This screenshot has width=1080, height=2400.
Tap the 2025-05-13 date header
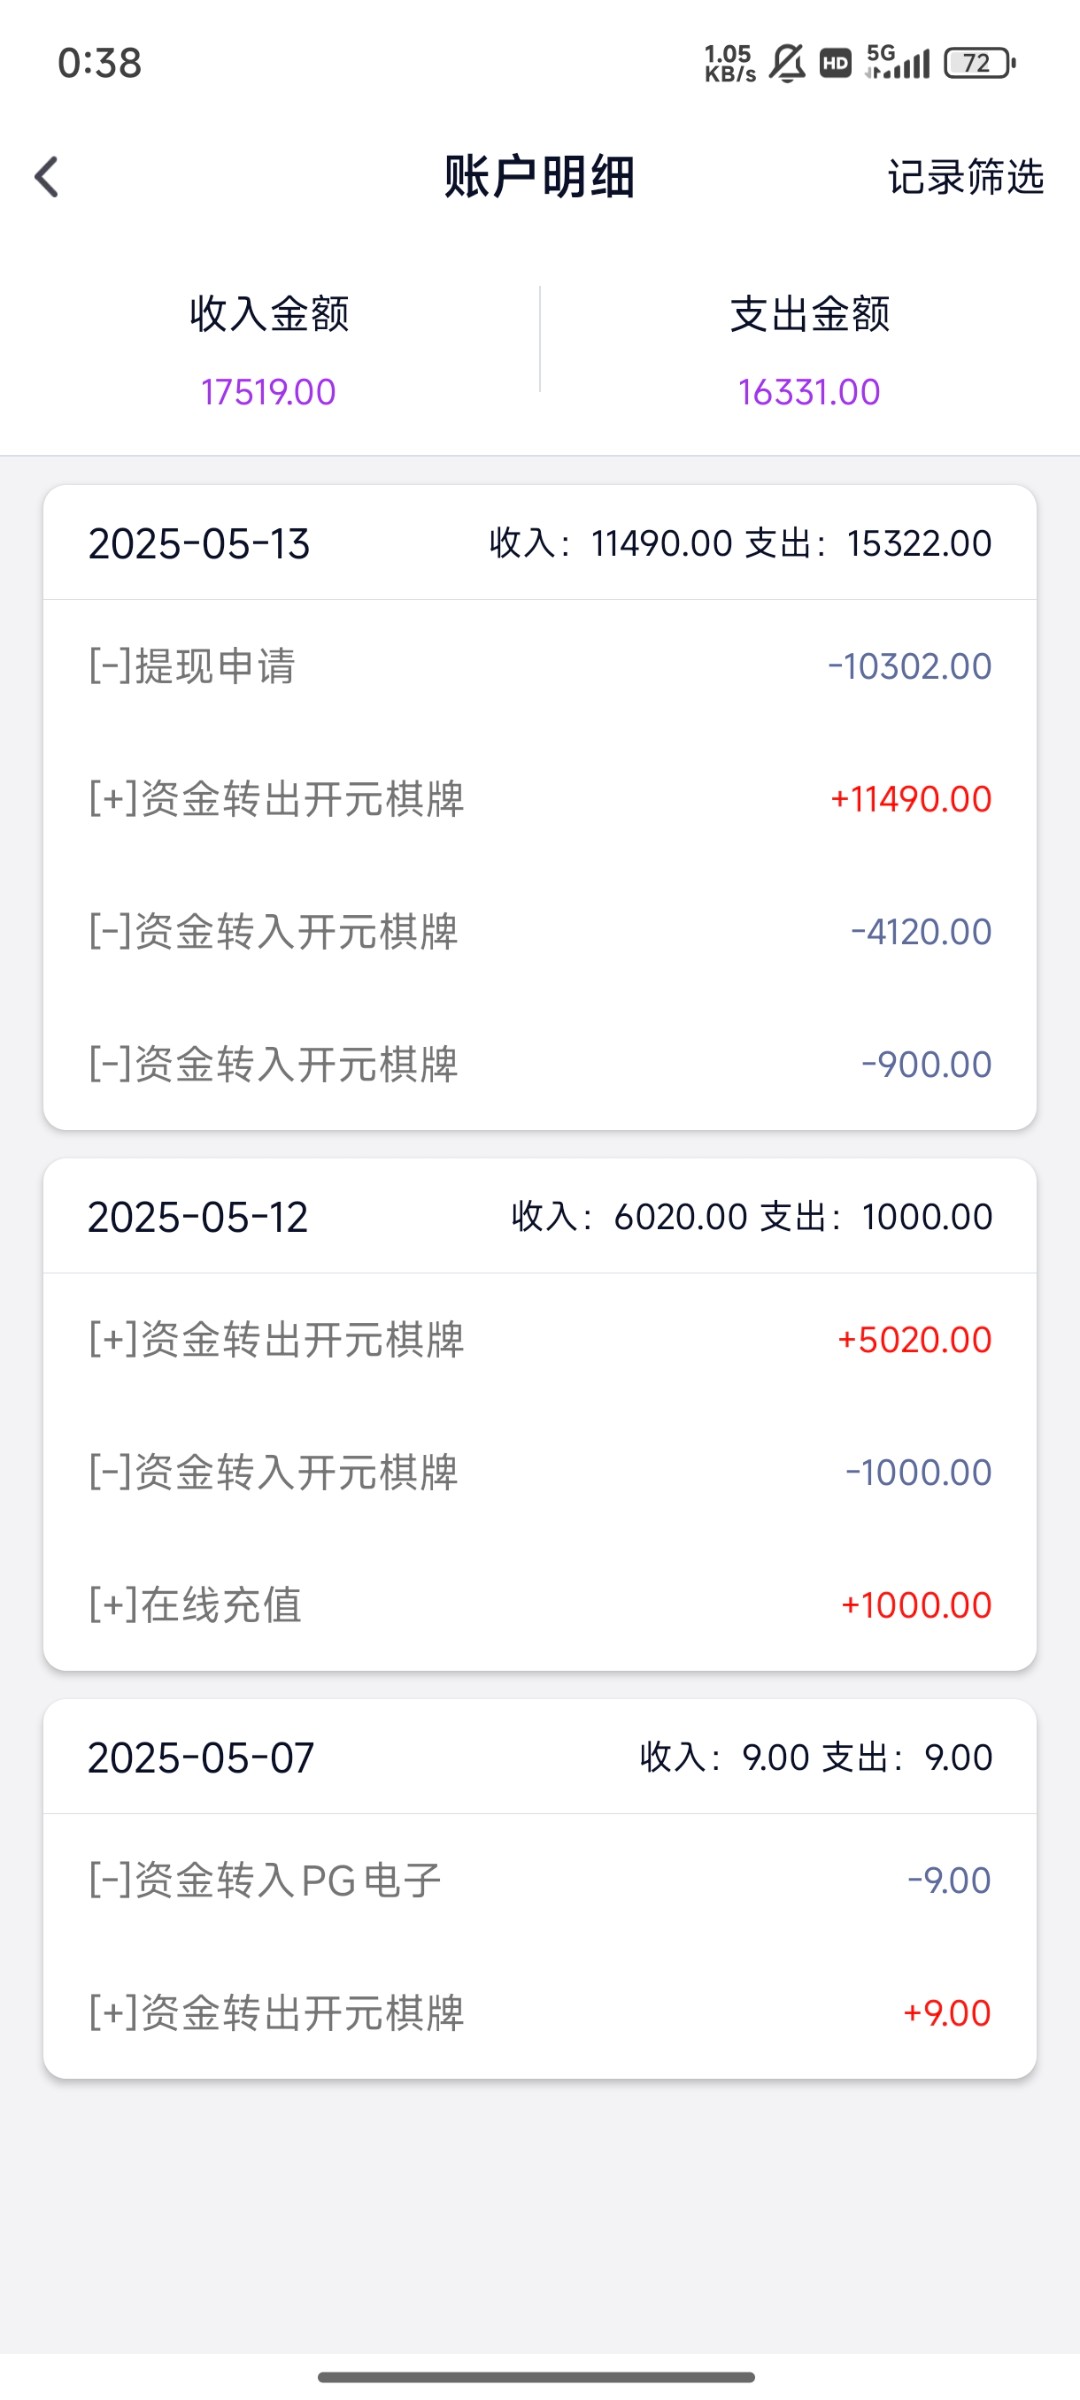pyautogui.click(x=200, y=544)
